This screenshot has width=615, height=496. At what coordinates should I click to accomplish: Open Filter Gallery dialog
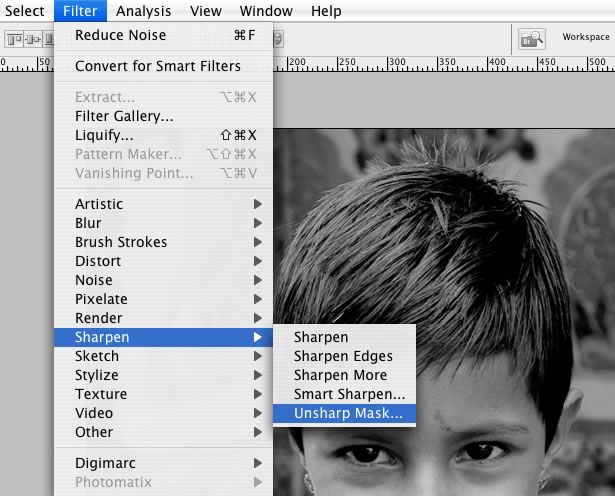pos(163,116)
